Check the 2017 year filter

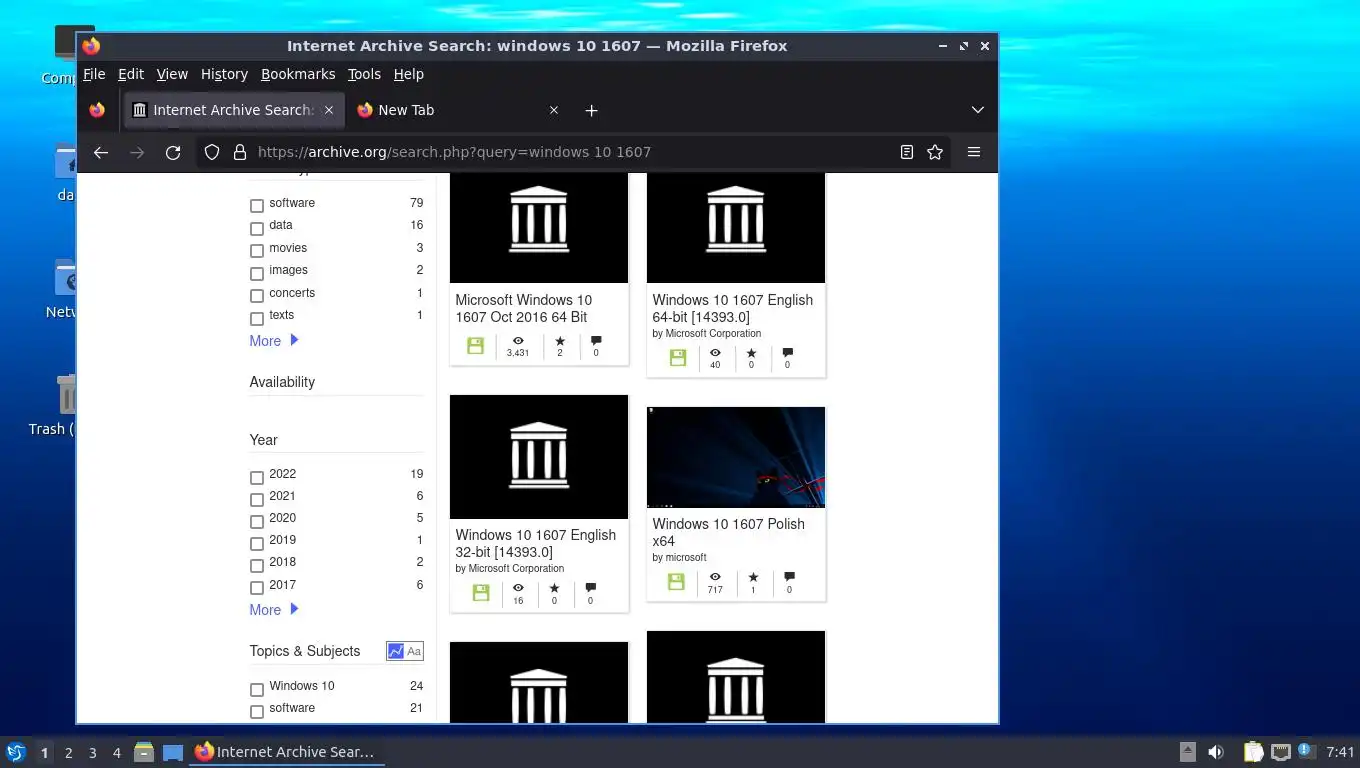[257, 588]
